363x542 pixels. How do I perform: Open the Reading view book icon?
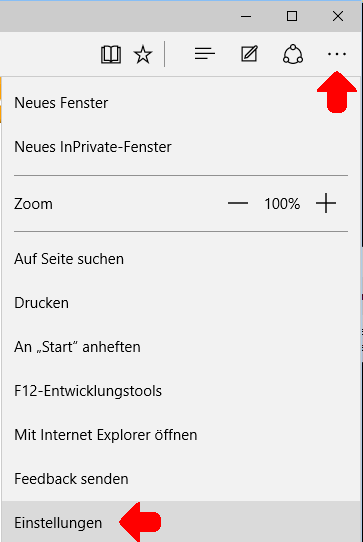click(x=111, y=54)
